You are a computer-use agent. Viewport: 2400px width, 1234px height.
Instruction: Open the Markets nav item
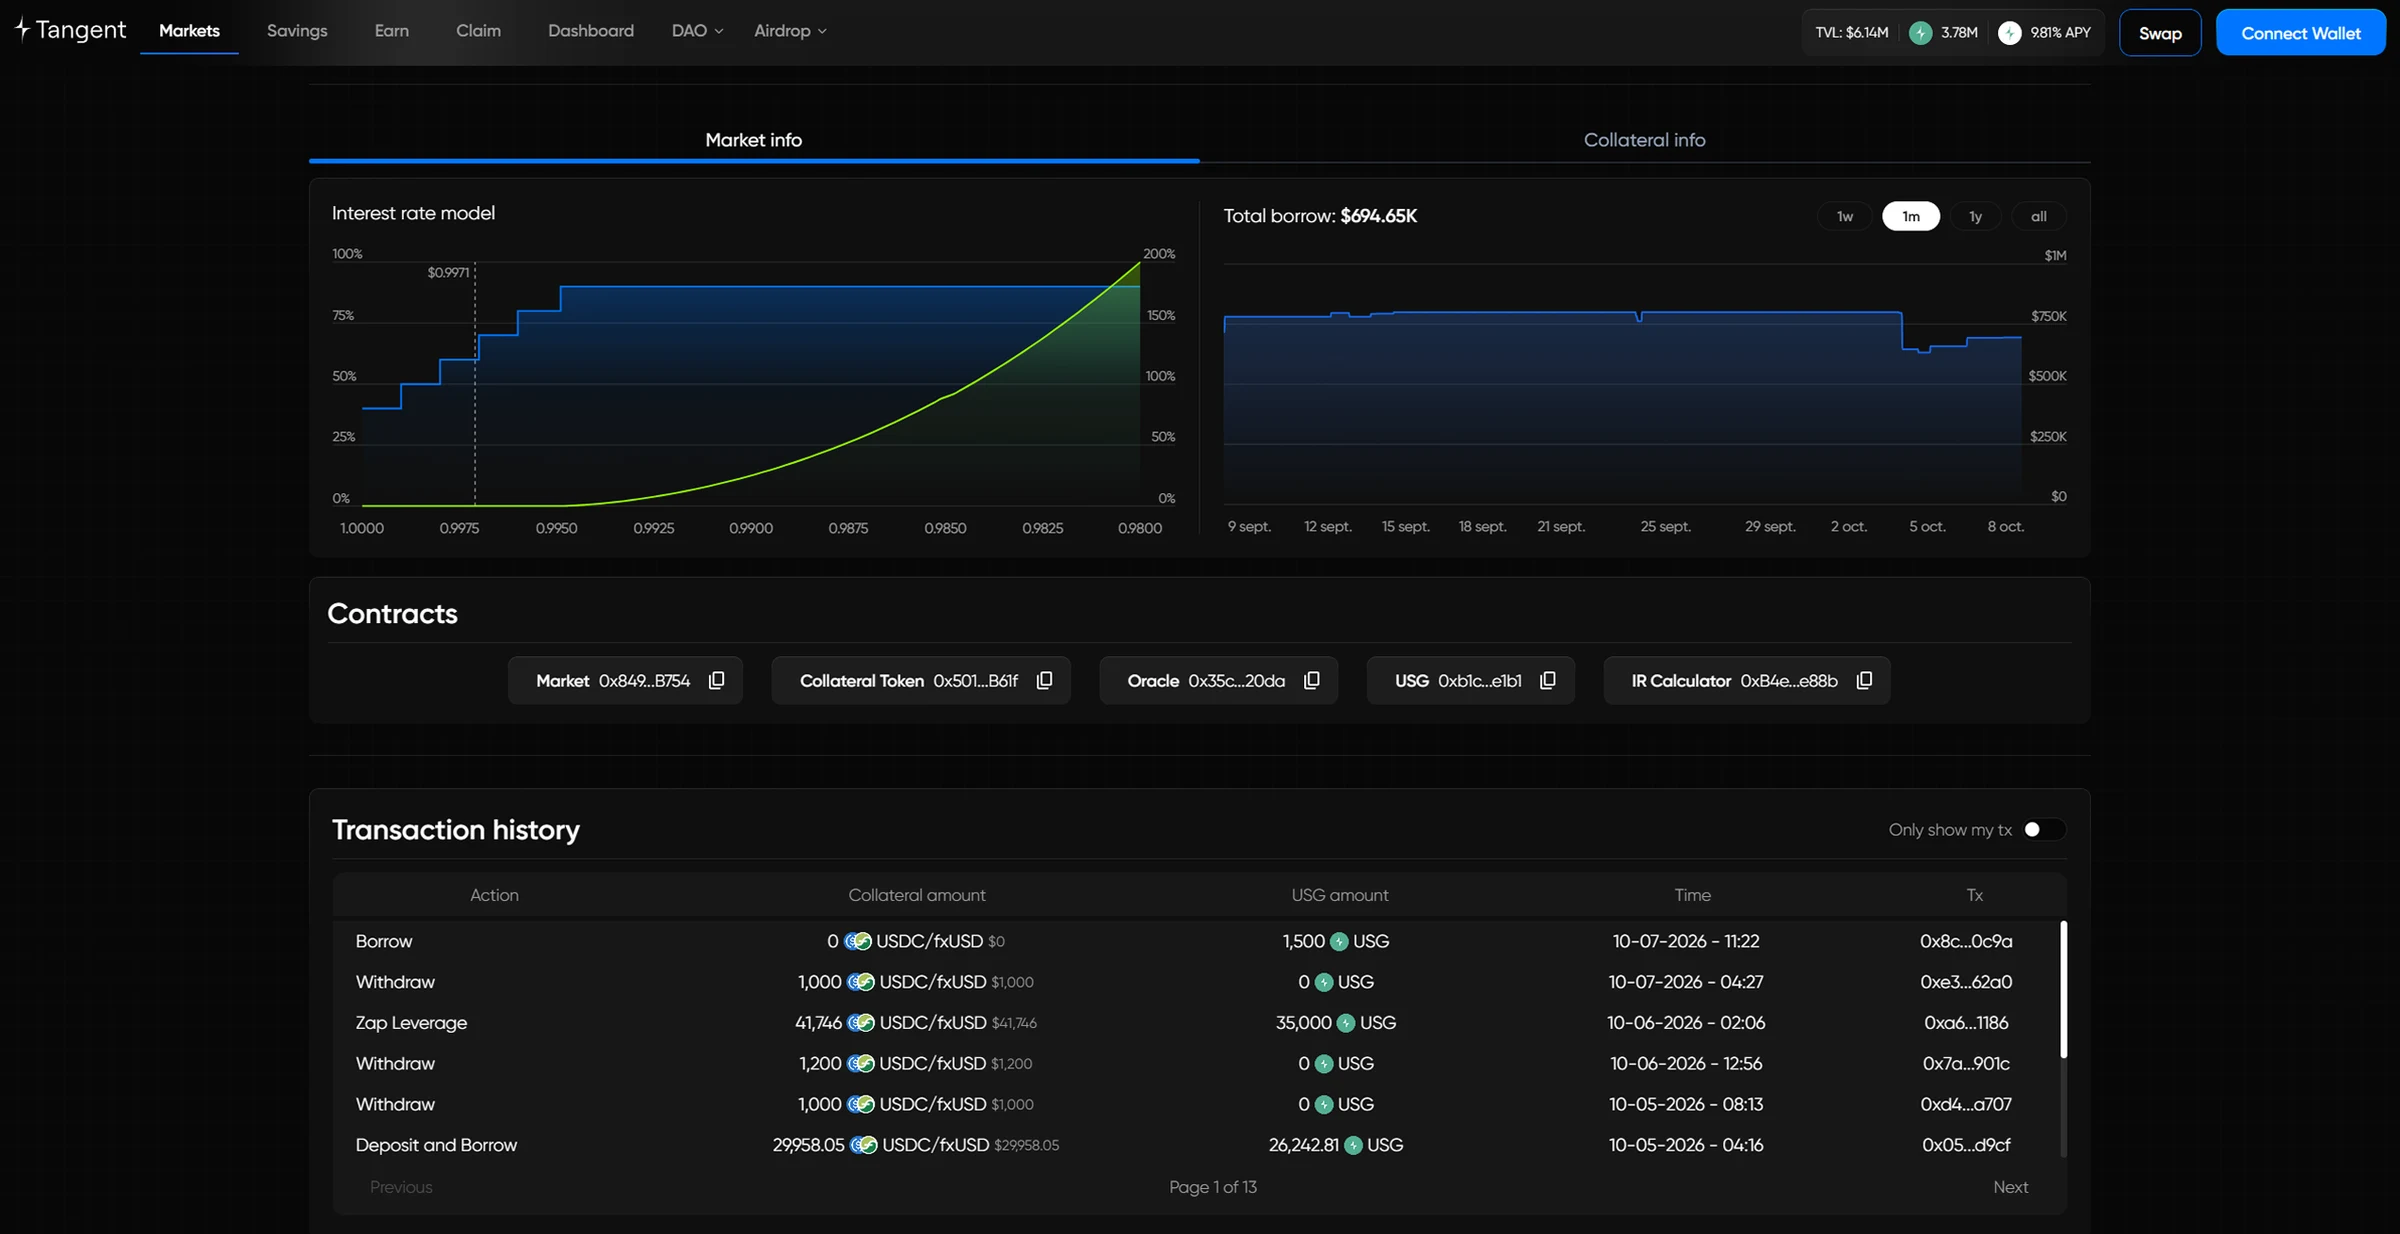[x=189, y=31]
